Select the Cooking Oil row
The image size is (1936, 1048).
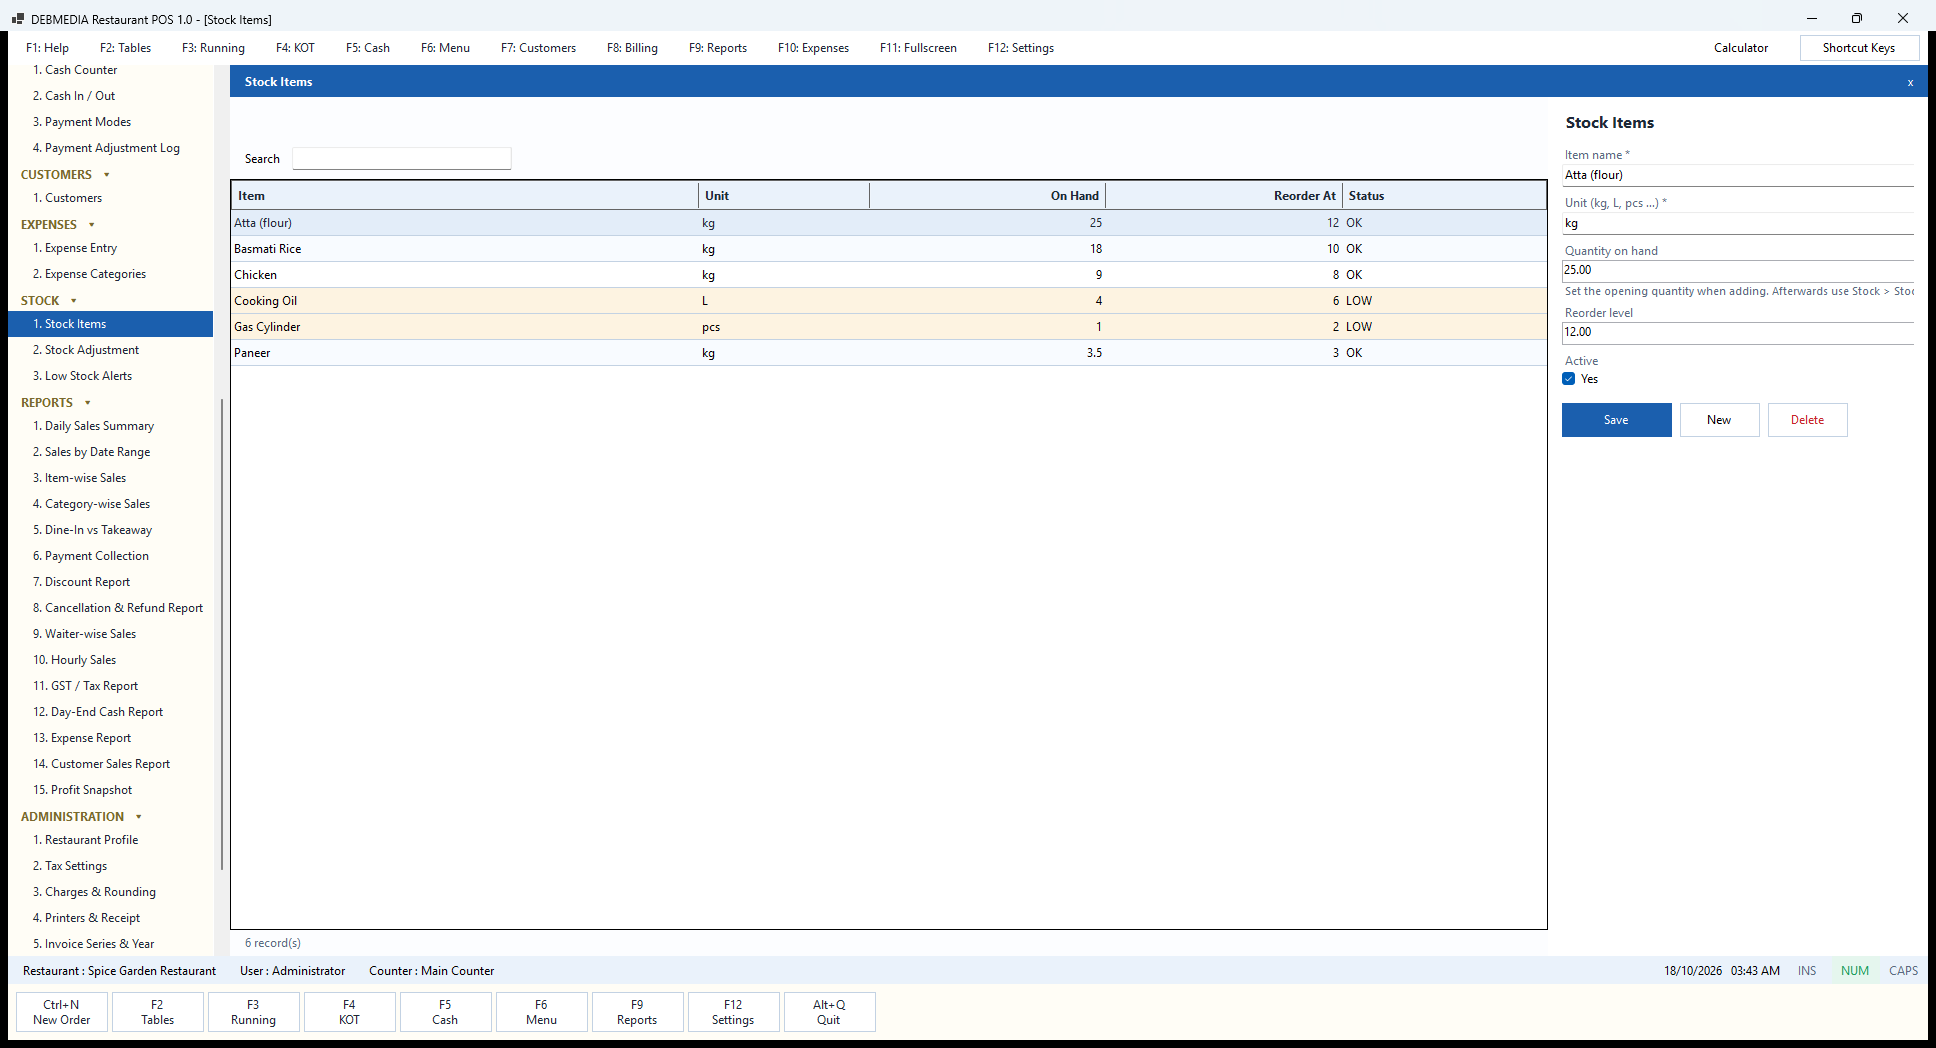pyautogui.click(x=889, y=301)
